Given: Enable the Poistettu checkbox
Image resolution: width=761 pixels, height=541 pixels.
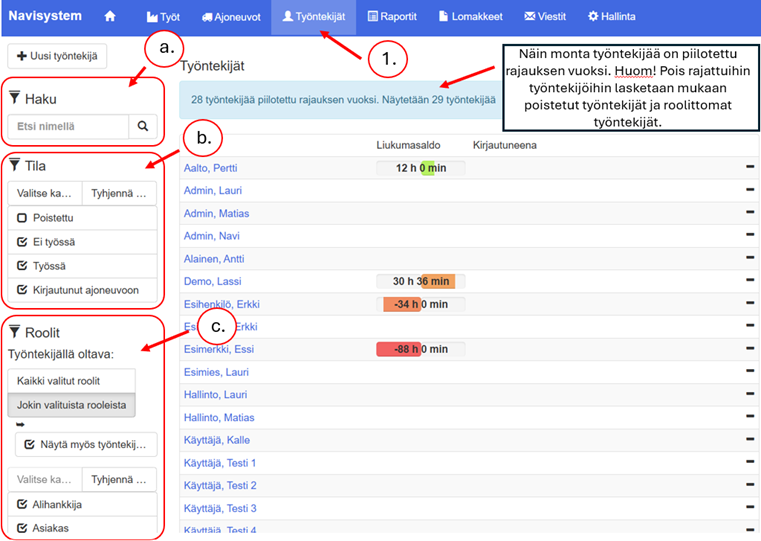Looking at the screenshot, I should 22,218.
